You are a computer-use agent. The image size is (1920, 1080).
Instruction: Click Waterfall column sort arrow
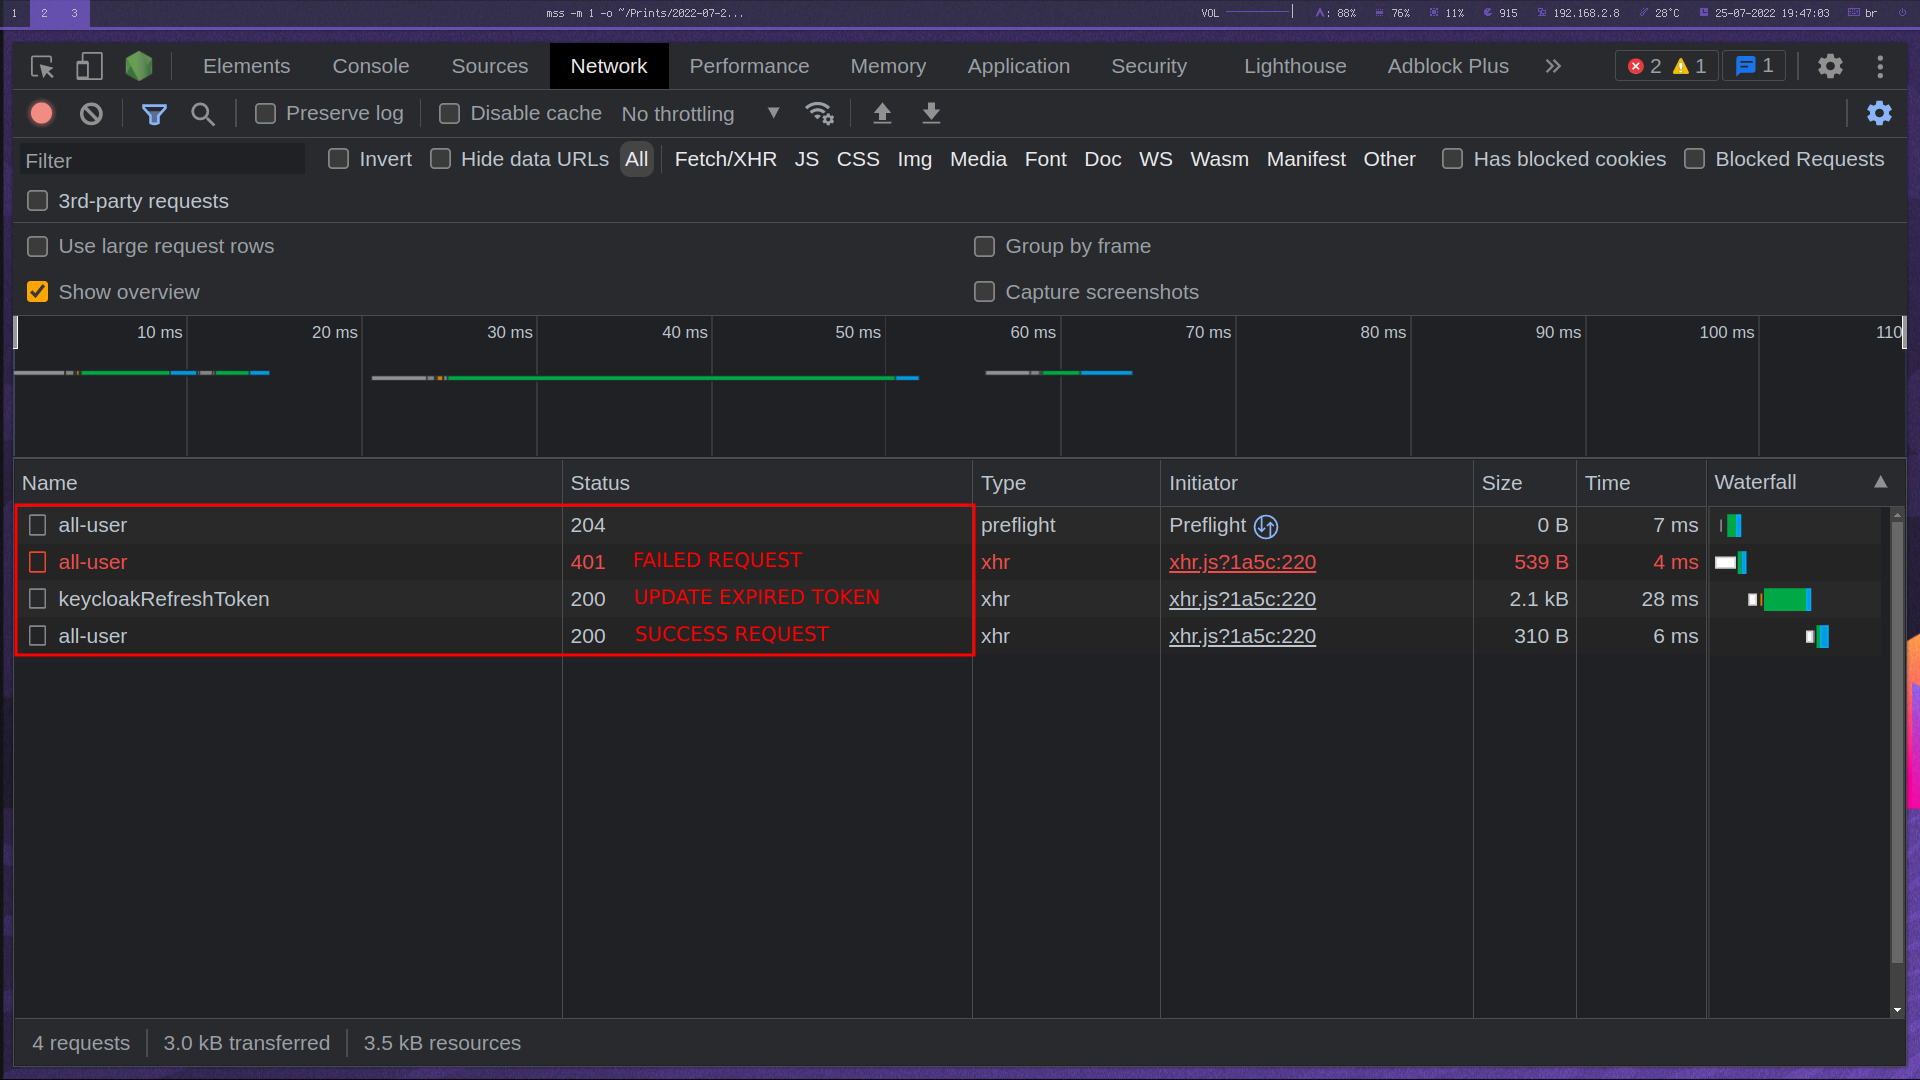point(1880,482)
